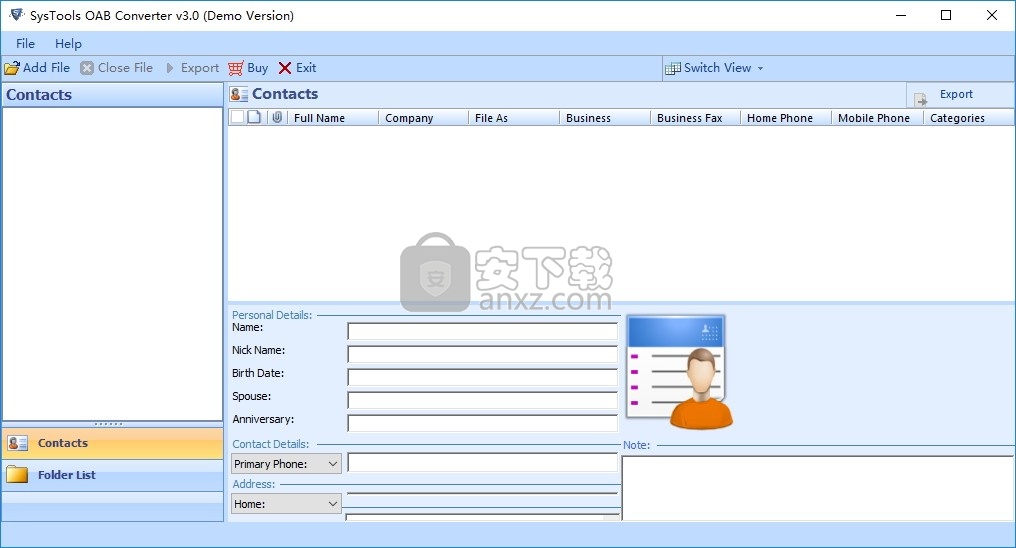This screenshot has width=1016, height=548.
Task: Click the Switch View grid icon
Action: [673, 68]
